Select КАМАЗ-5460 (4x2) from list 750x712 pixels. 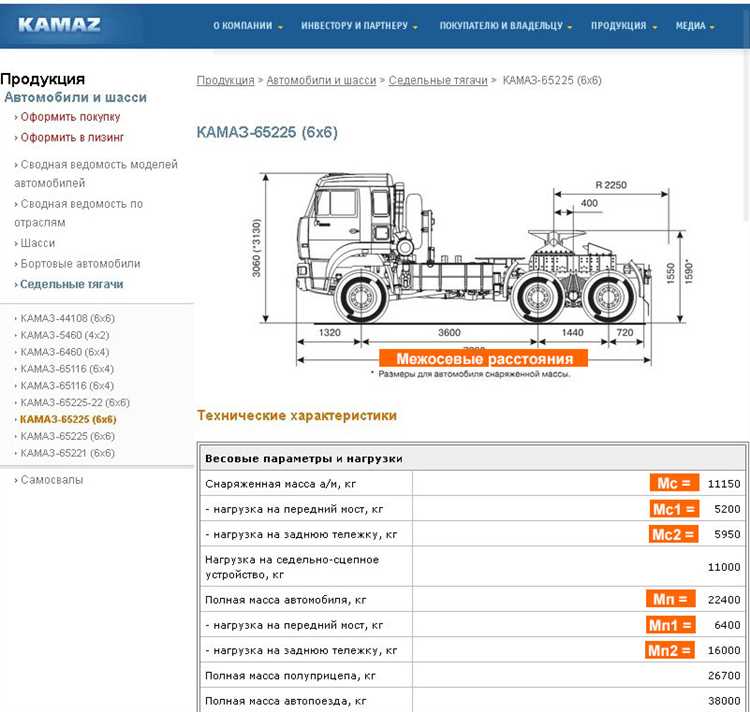65,335
